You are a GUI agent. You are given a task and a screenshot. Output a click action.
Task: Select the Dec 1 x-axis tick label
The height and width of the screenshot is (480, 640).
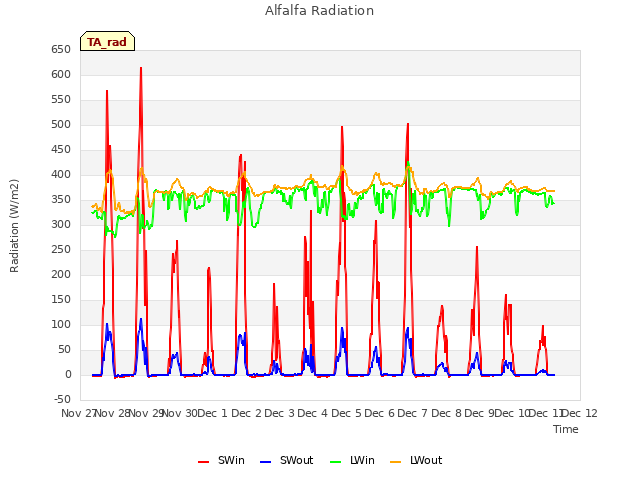point(212,413)
